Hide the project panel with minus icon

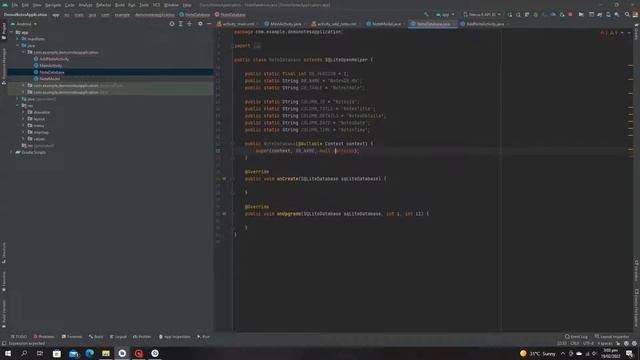point(209,24)
